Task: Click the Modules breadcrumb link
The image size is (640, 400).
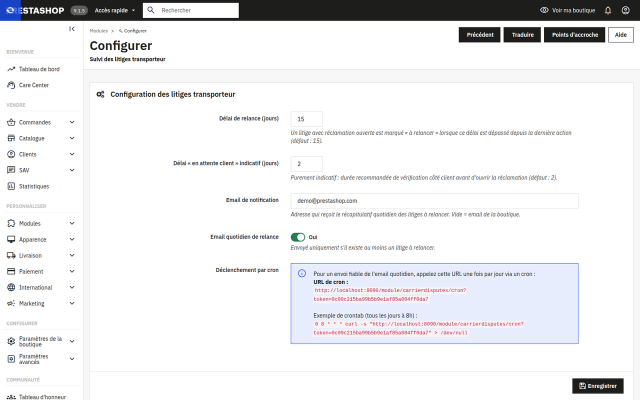Action: point(98,31)
